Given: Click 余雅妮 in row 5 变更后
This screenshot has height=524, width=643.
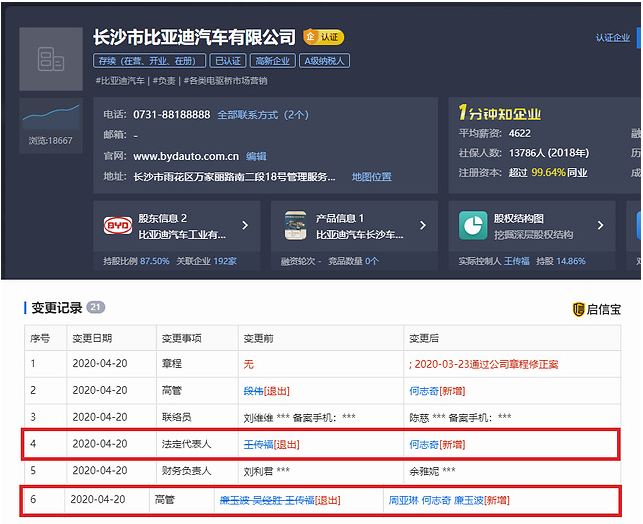Looking at the screenshot, I should (x=424, y=472).
